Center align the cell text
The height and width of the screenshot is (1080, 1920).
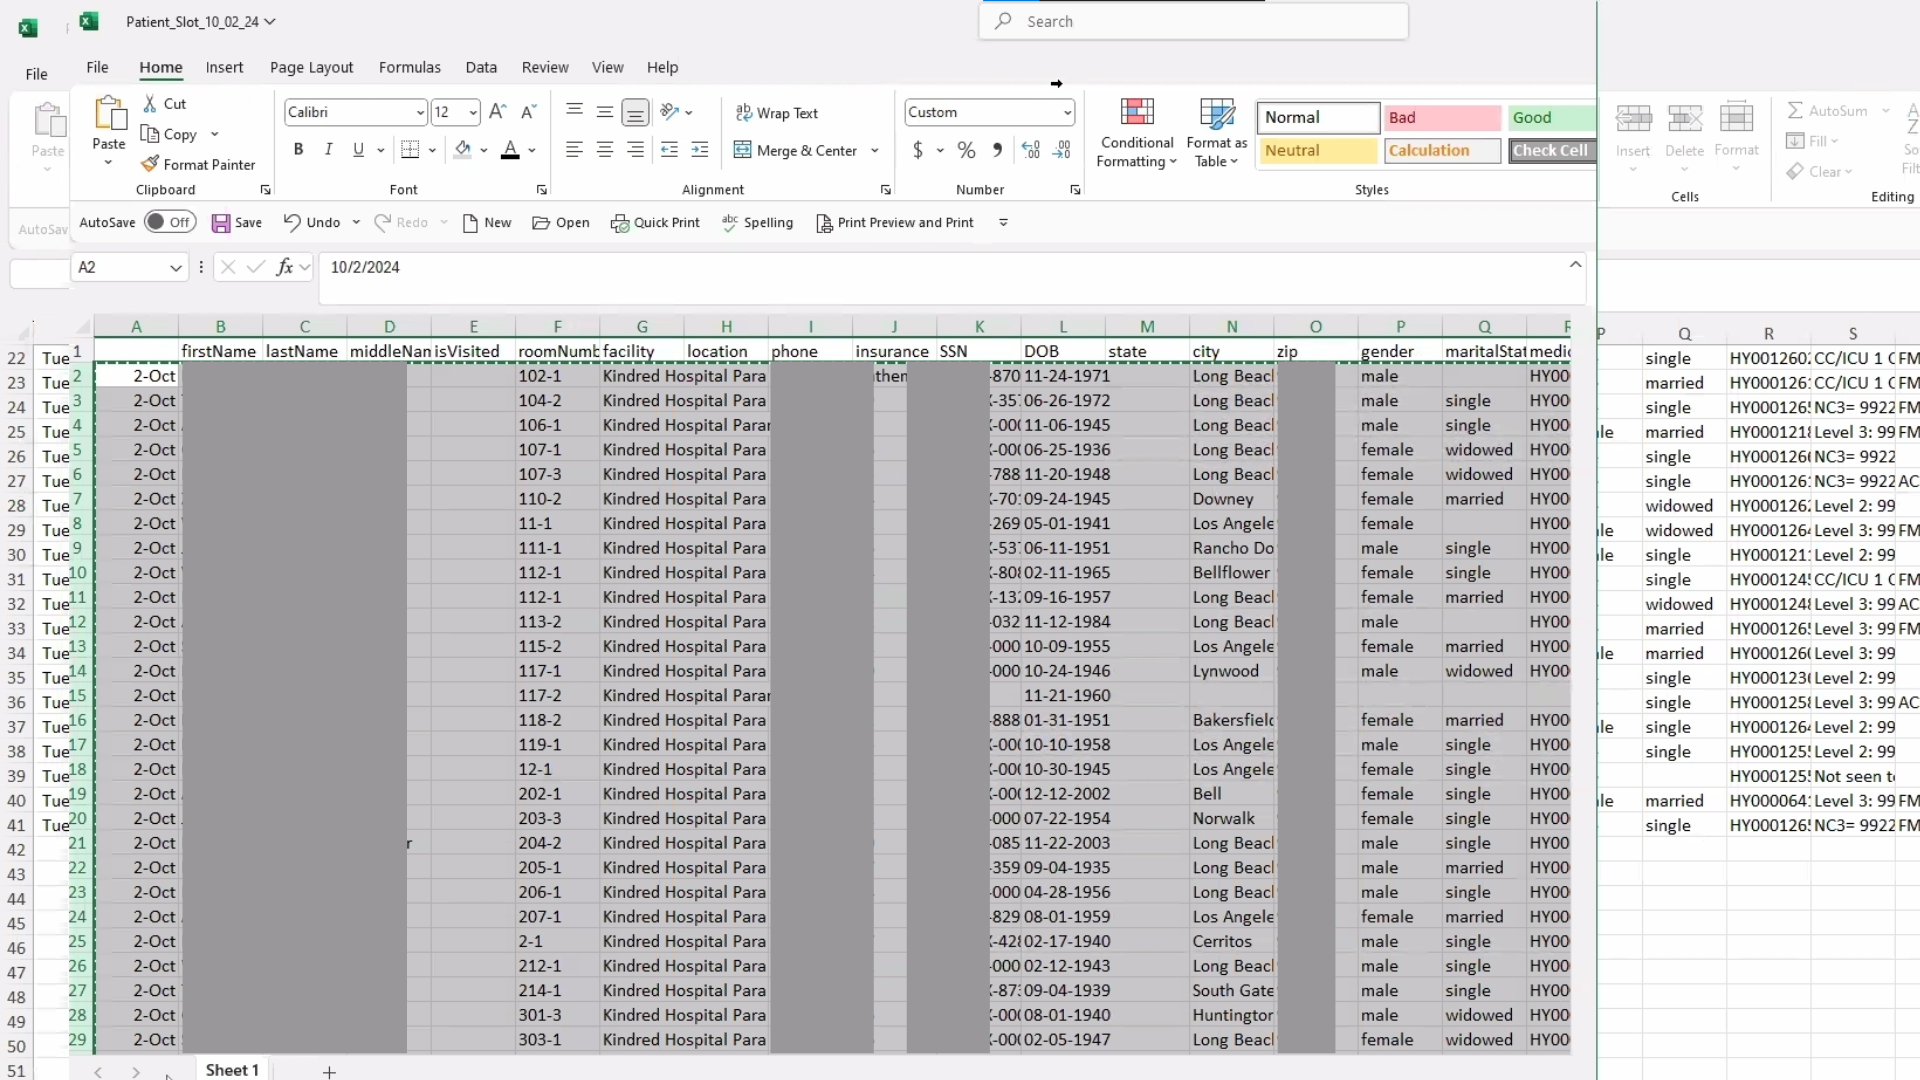605,150
